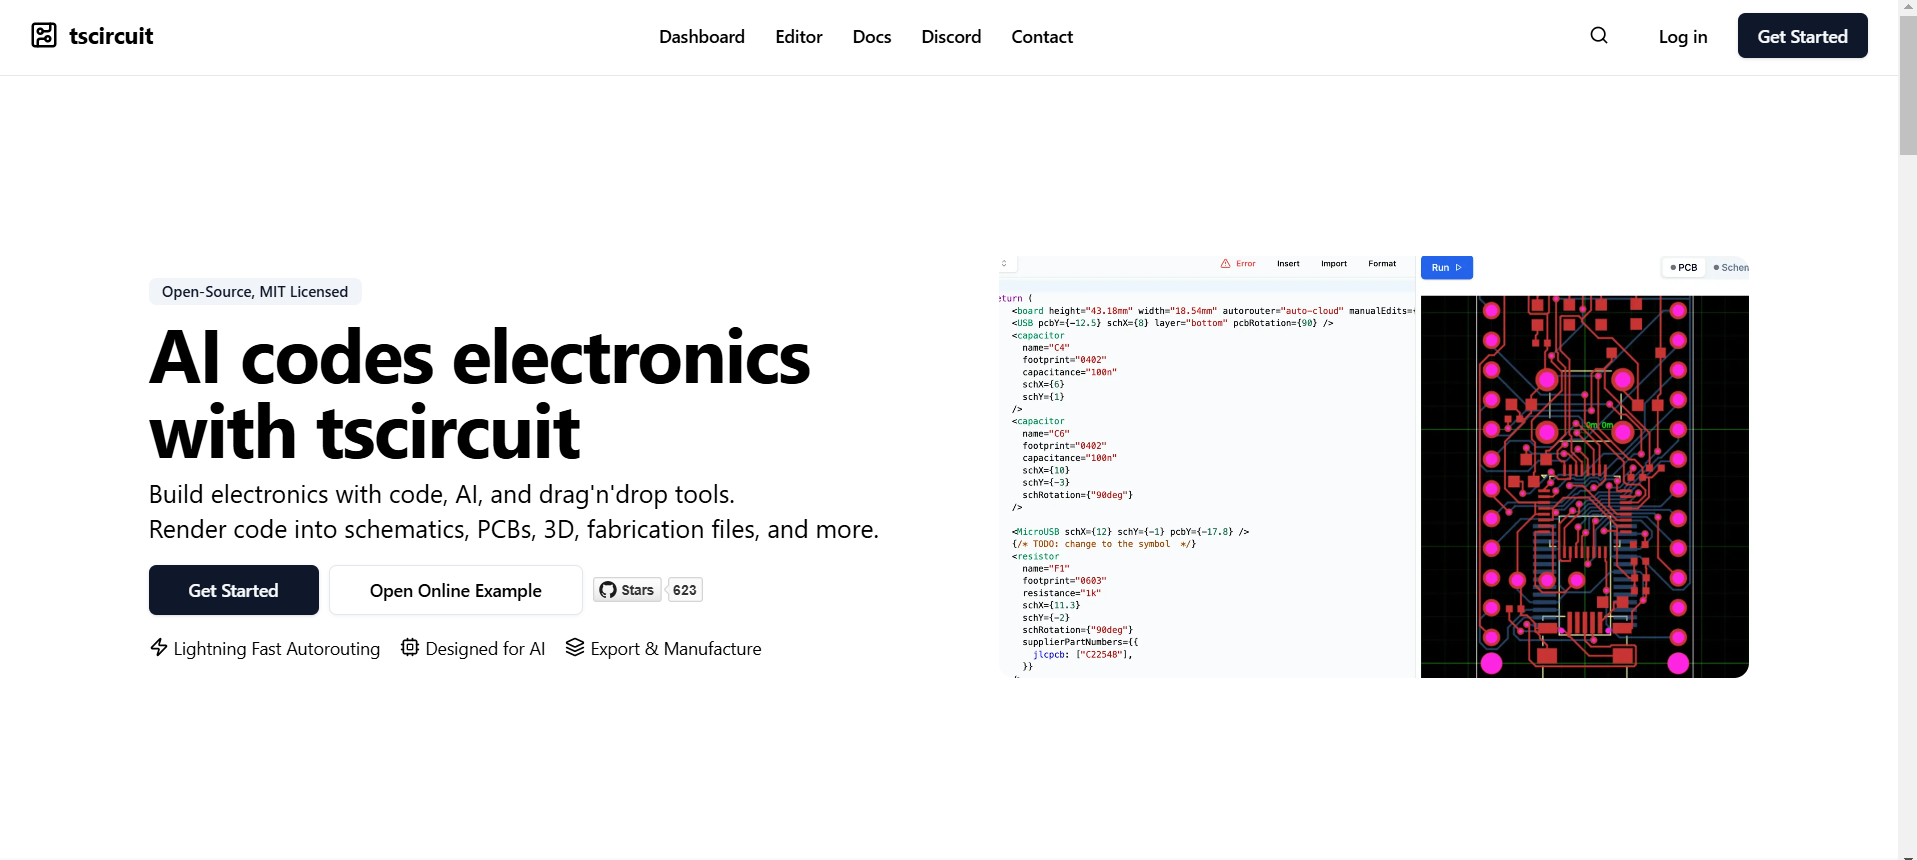
Task: Click the tscircuit logo icon
Action: (44, 36)
